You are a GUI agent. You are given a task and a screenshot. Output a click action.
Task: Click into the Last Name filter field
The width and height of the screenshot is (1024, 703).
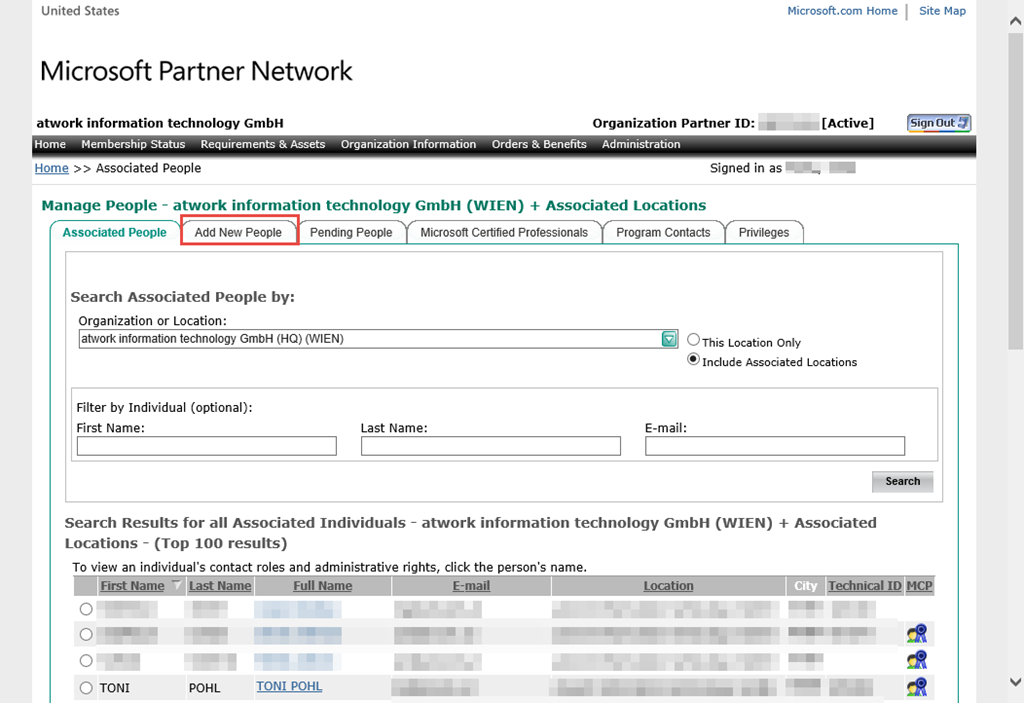490,446
